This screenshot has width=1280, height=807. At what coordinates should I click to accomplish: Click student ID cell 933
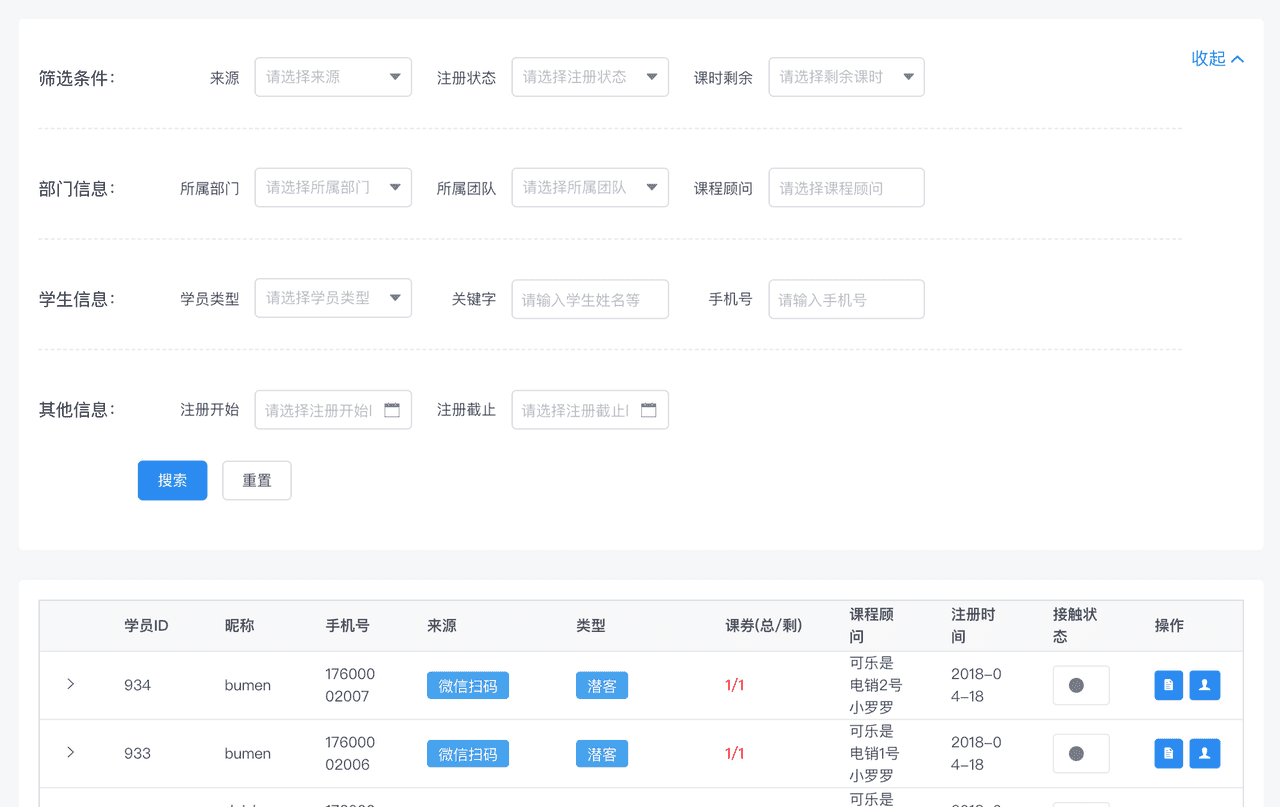[x=137, y=753]
